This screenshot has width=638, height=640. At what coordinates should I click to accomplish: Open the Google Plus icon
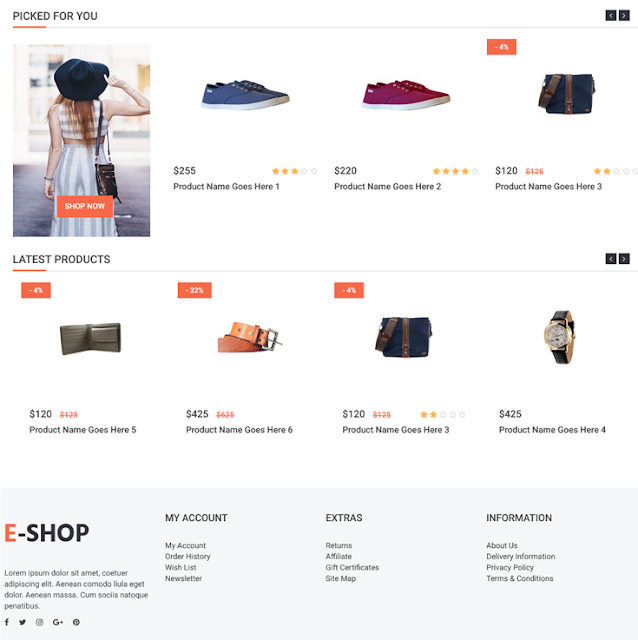(58, 622)
